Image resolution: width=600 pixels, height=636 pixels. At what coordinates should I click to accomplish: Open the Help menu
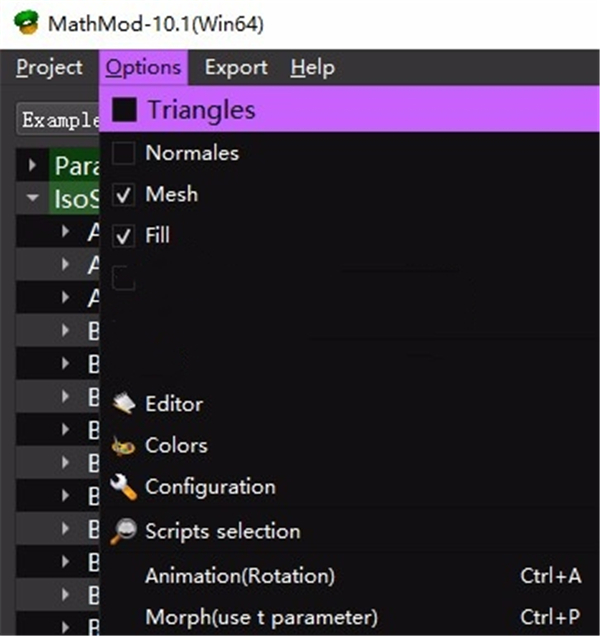pyautogui.click(x=312, y=68)
